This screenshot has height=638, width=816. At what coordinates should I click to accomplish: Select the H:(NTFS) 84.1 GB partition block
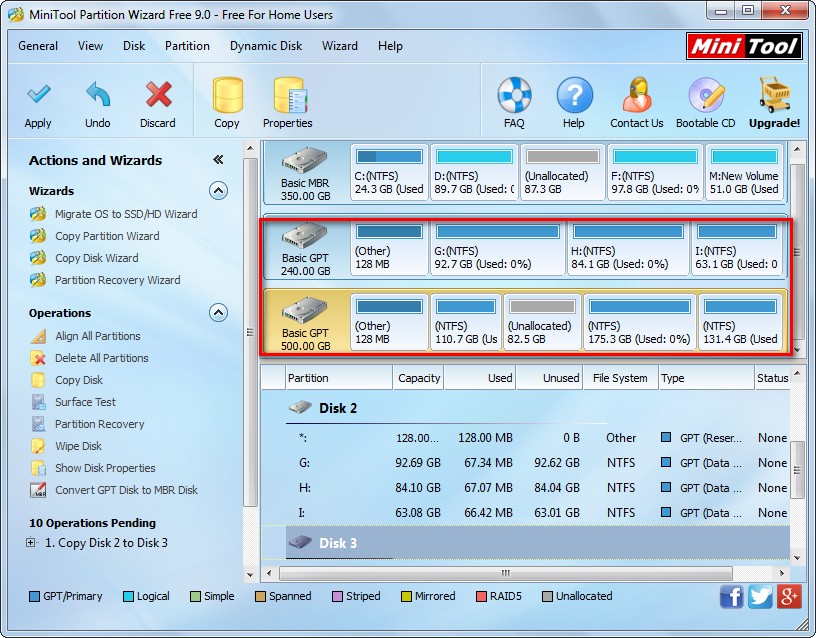click(628, 247)
